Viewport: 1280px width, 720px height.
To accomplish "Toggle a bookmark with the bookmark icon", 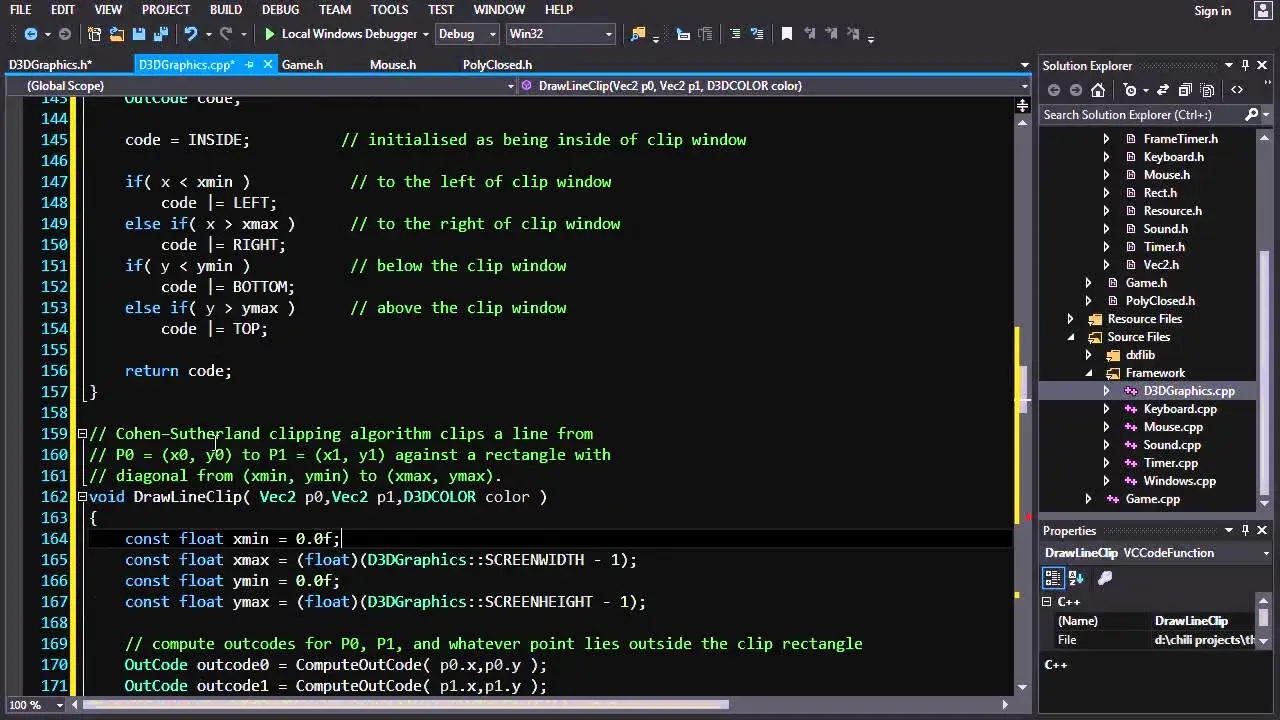I will [786, 34].
